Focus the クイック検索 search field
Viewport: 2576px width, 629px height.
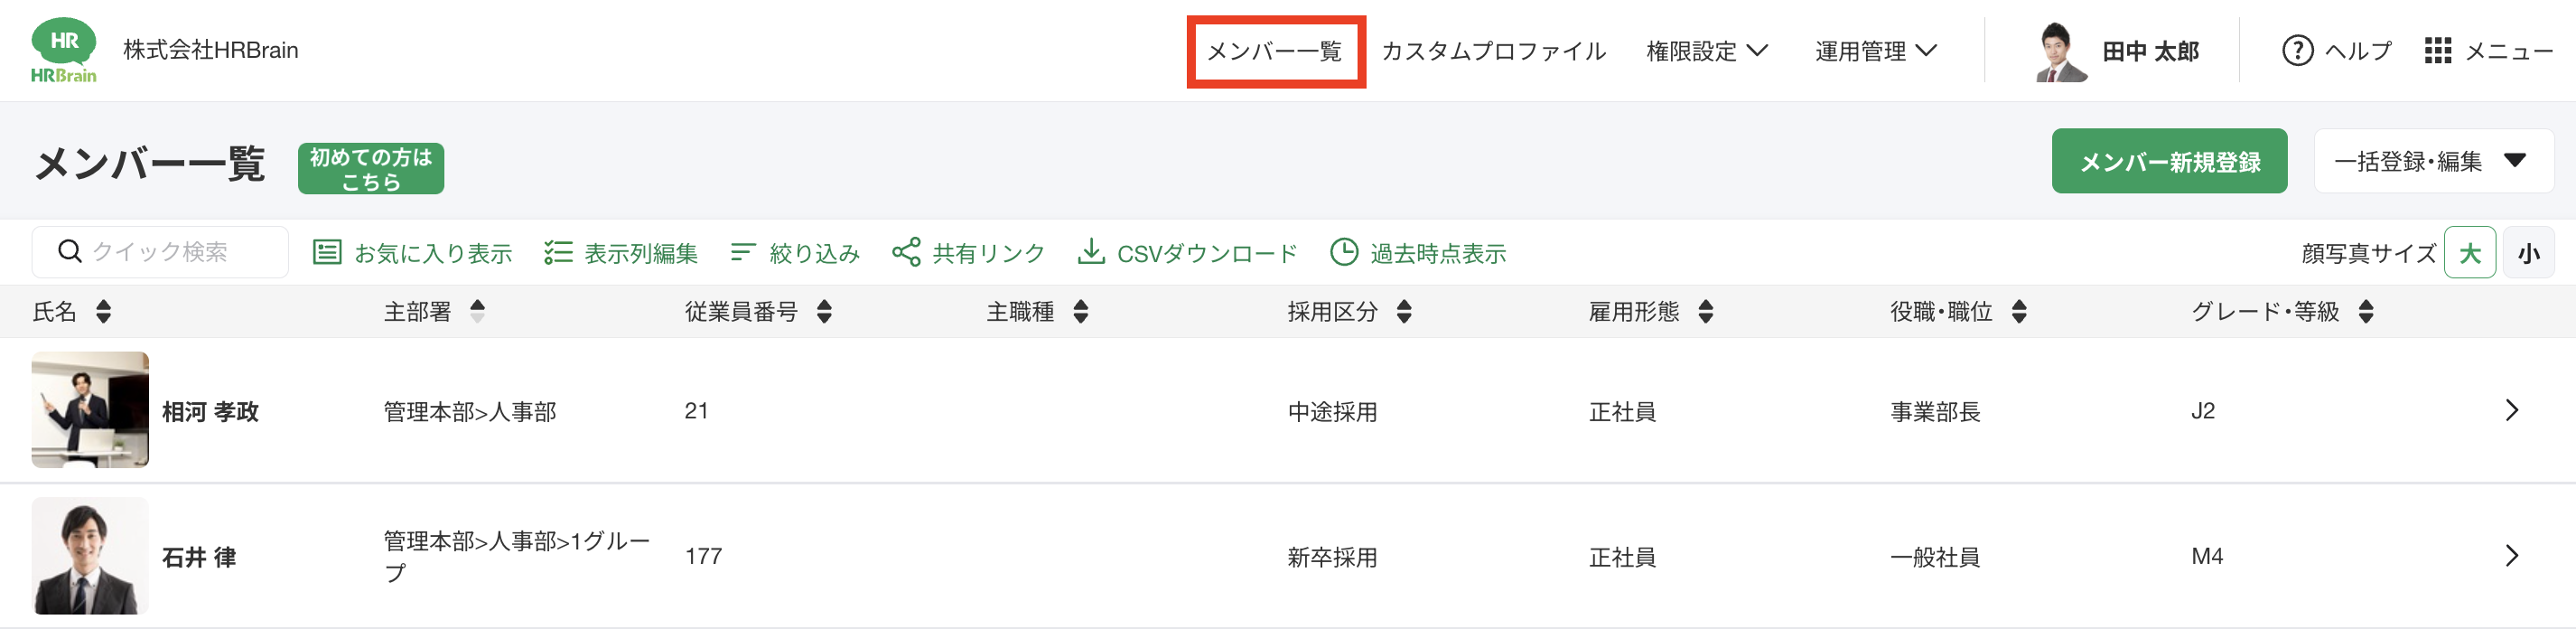pyautogui.click(x=170, y=252)
